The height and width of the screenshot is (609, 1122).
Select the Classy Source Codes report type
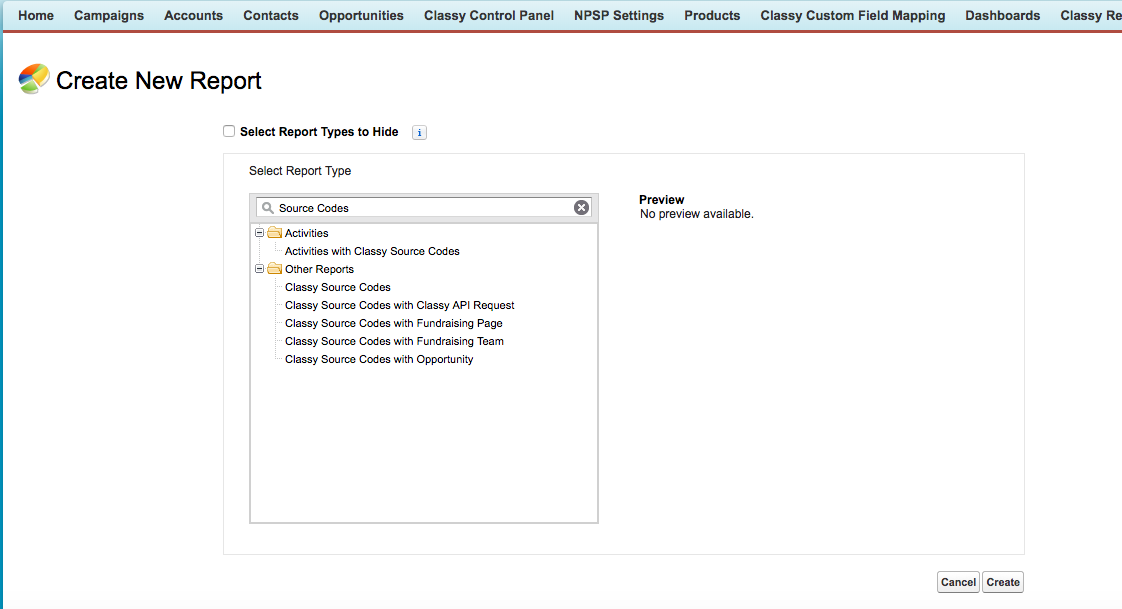(x=338, y=287)
